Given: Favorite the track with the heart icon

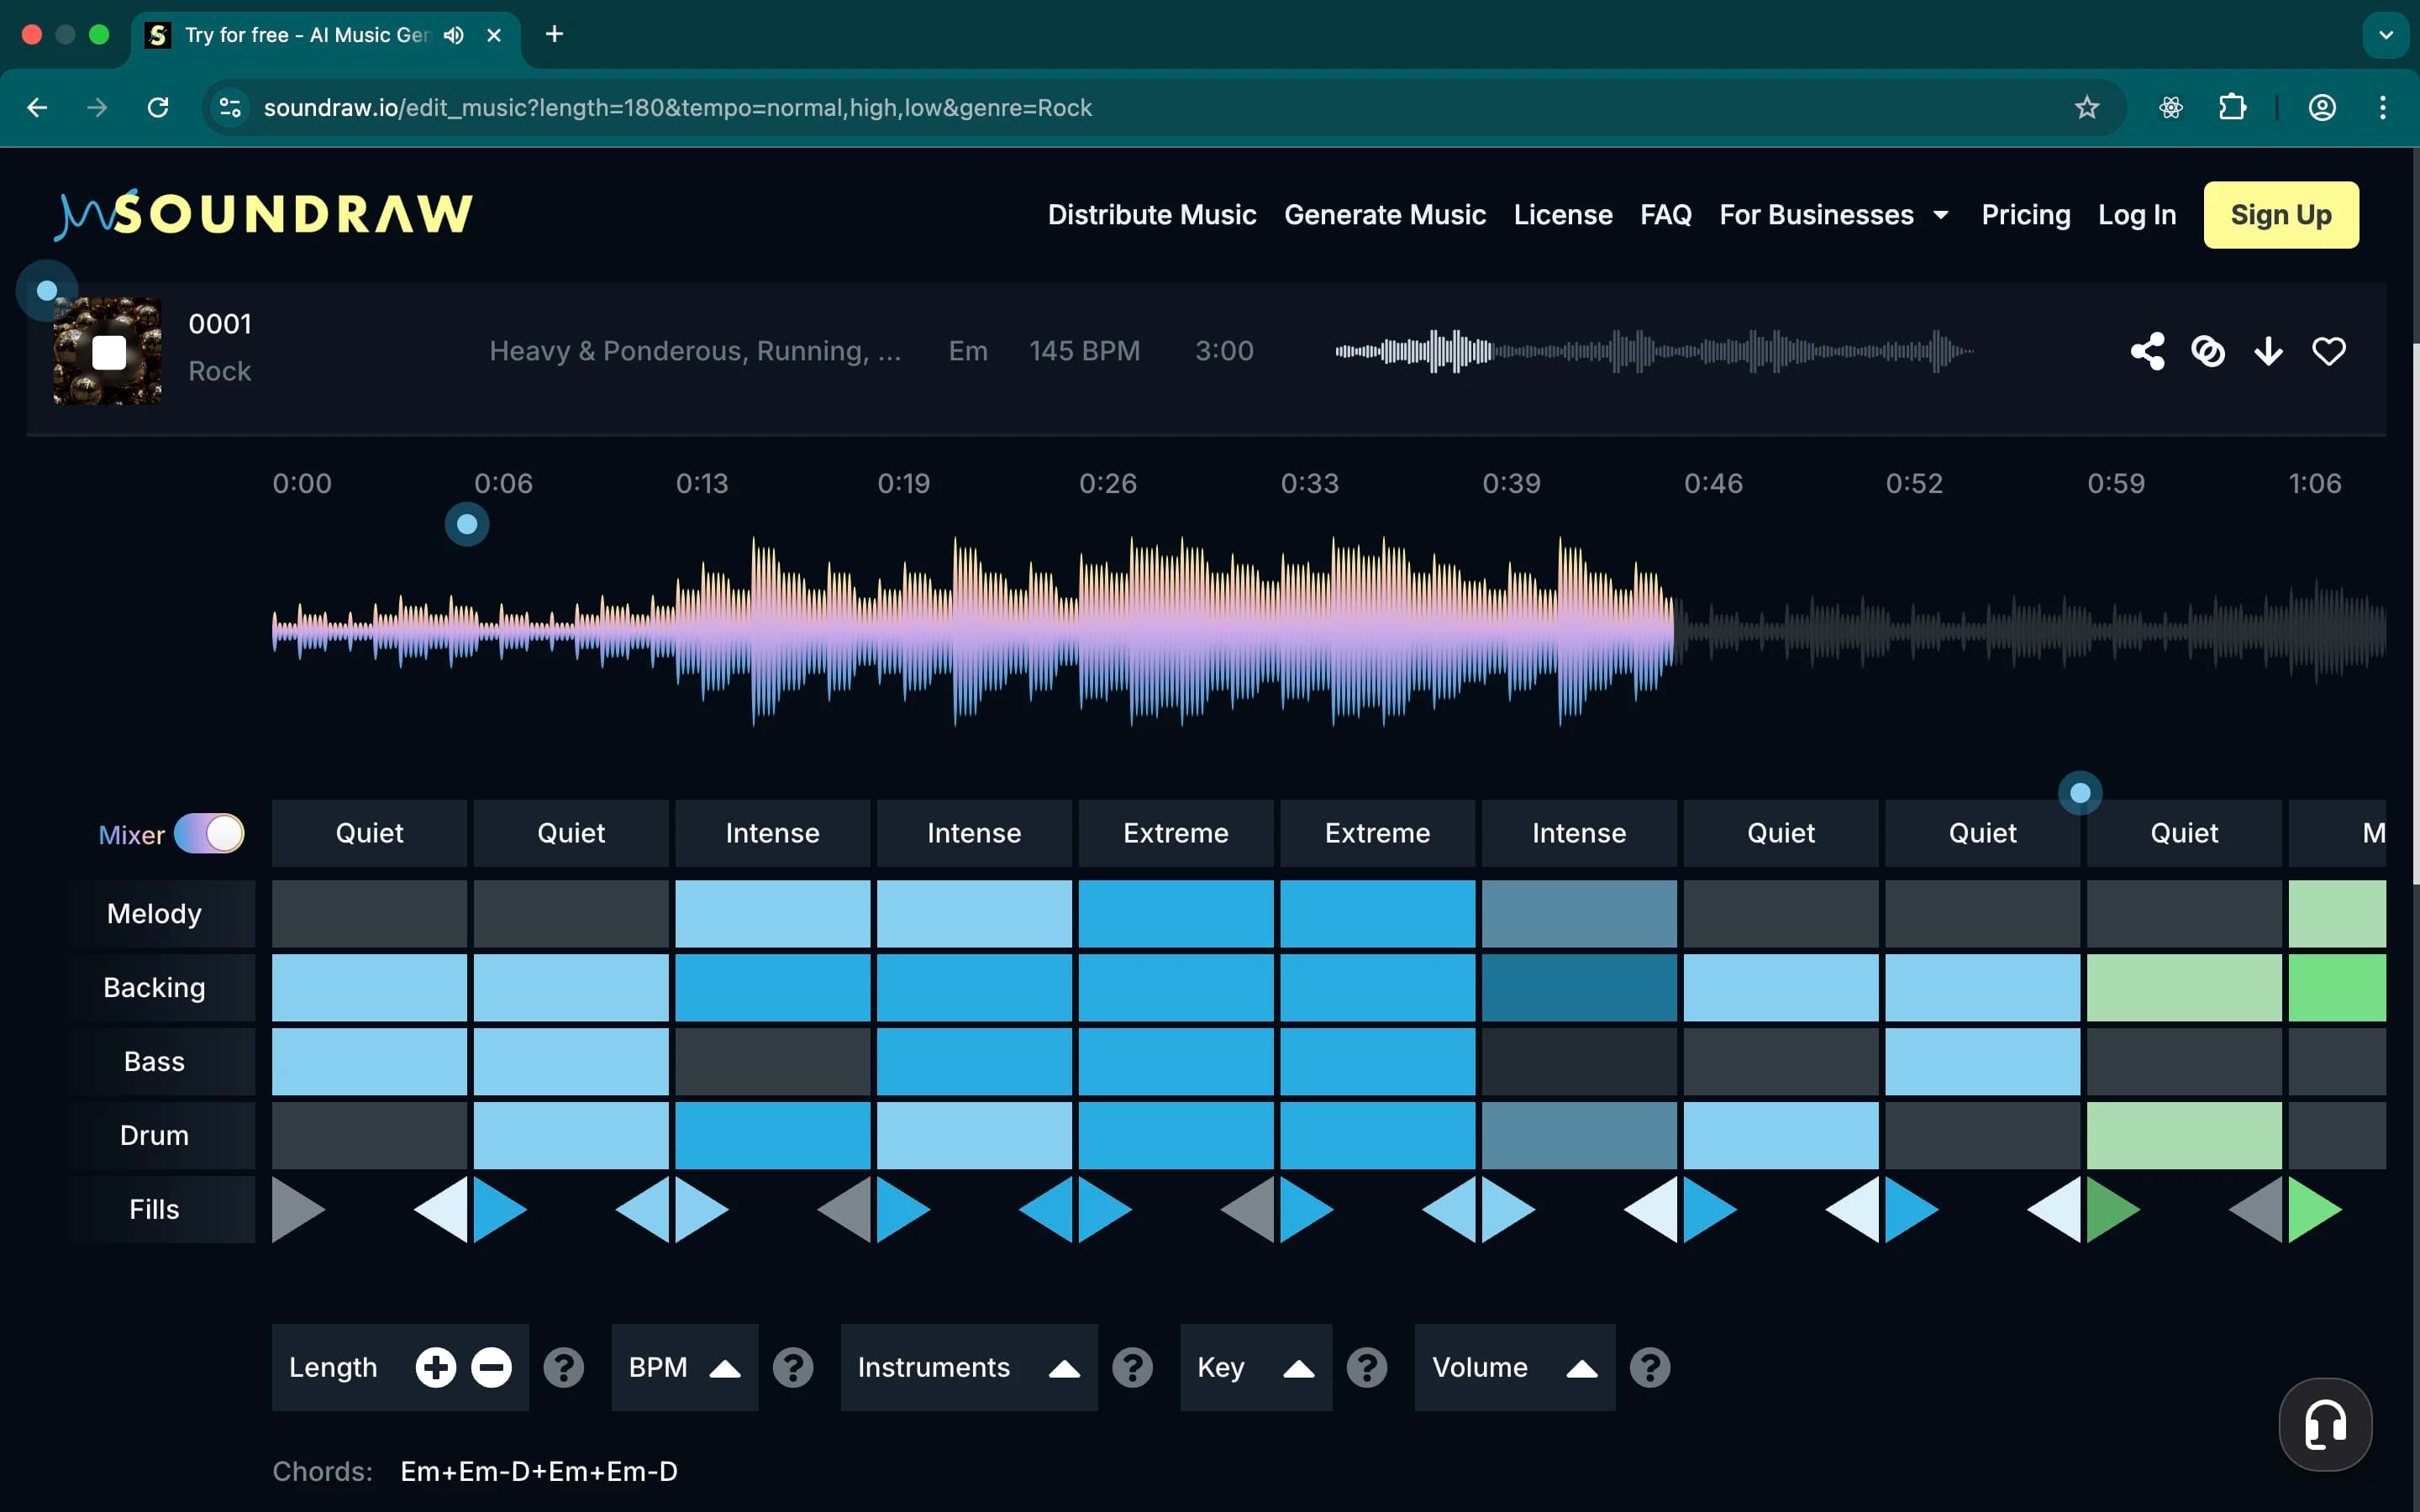Looking at the screenshot, I should click(x=2329, y=351).
